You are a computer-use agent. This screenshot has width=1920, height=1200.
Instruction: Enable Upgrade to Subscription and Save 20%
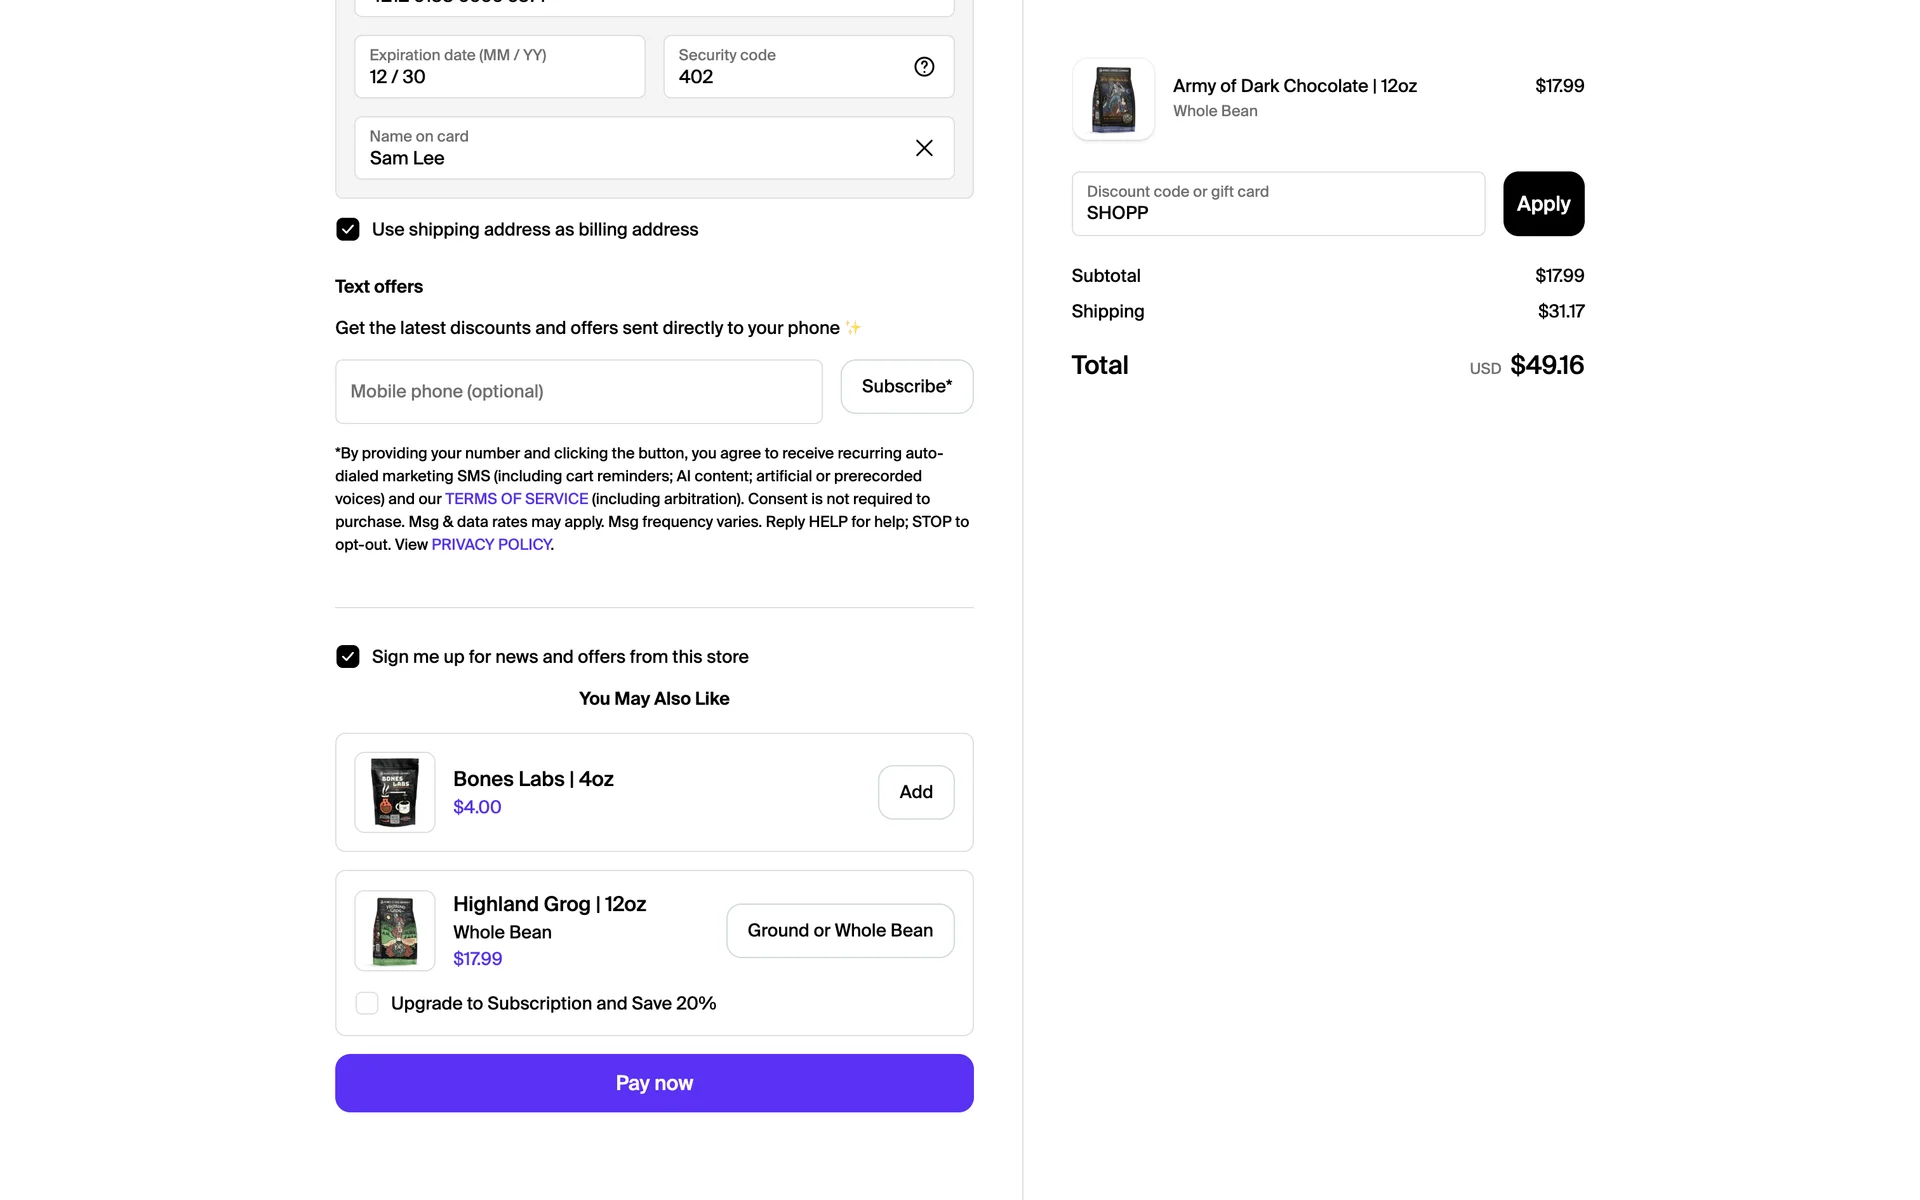tap(367, 1003)
